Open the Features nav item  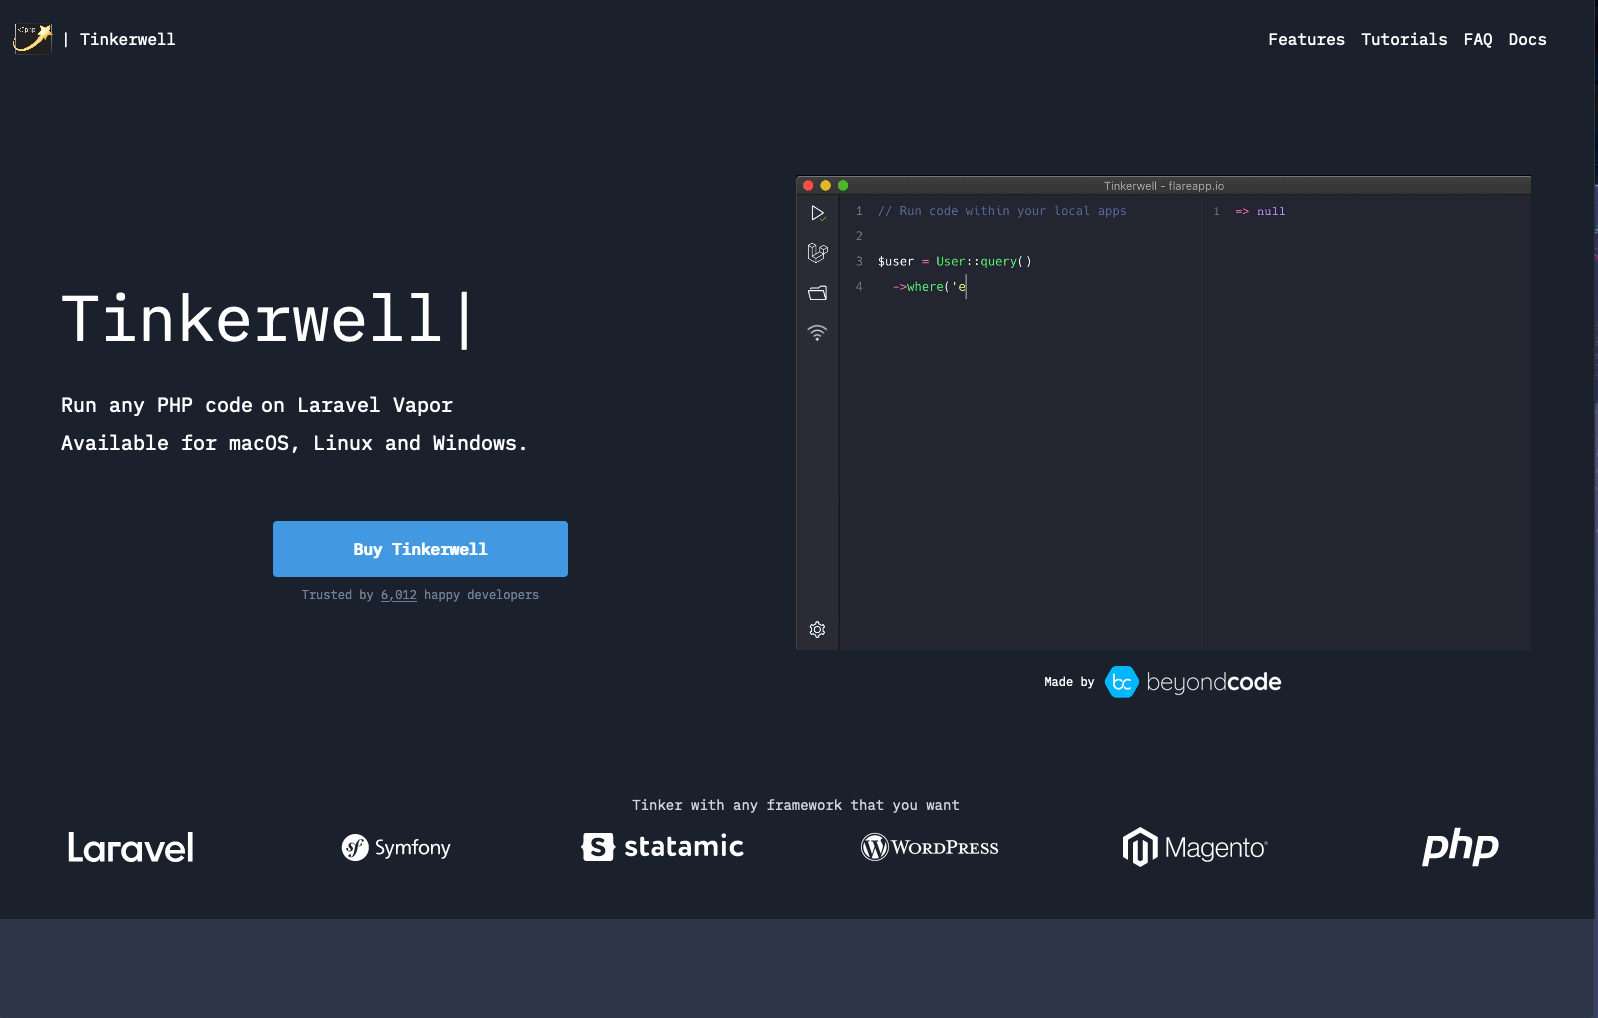tap(1306, 39)
